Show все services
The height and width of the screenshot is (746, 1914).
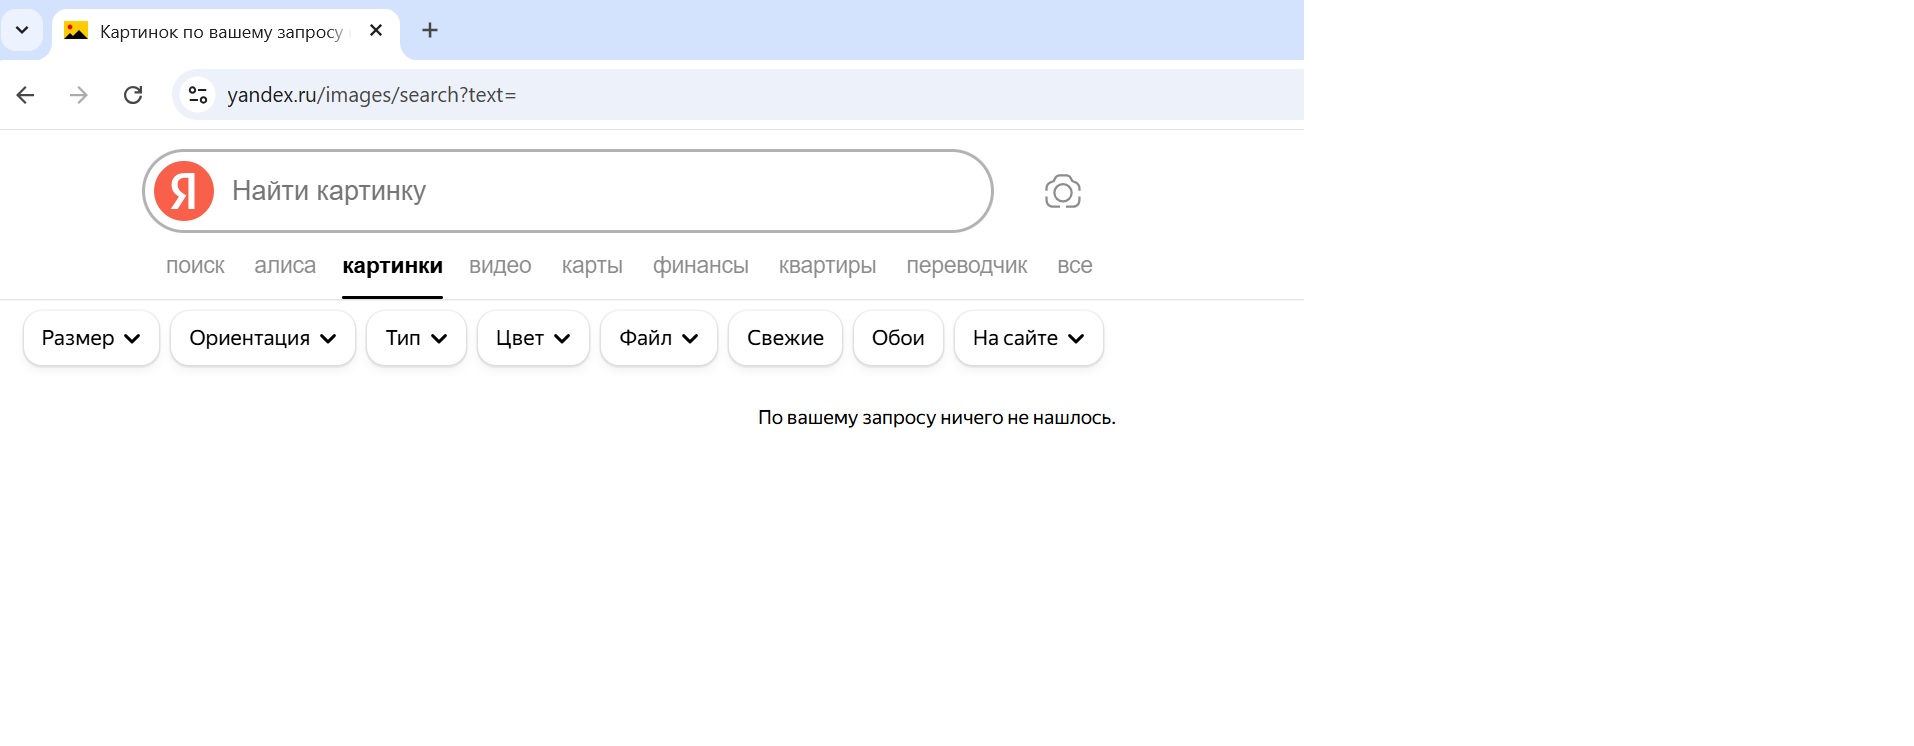pyautogui.click(x=1075, y=266)
